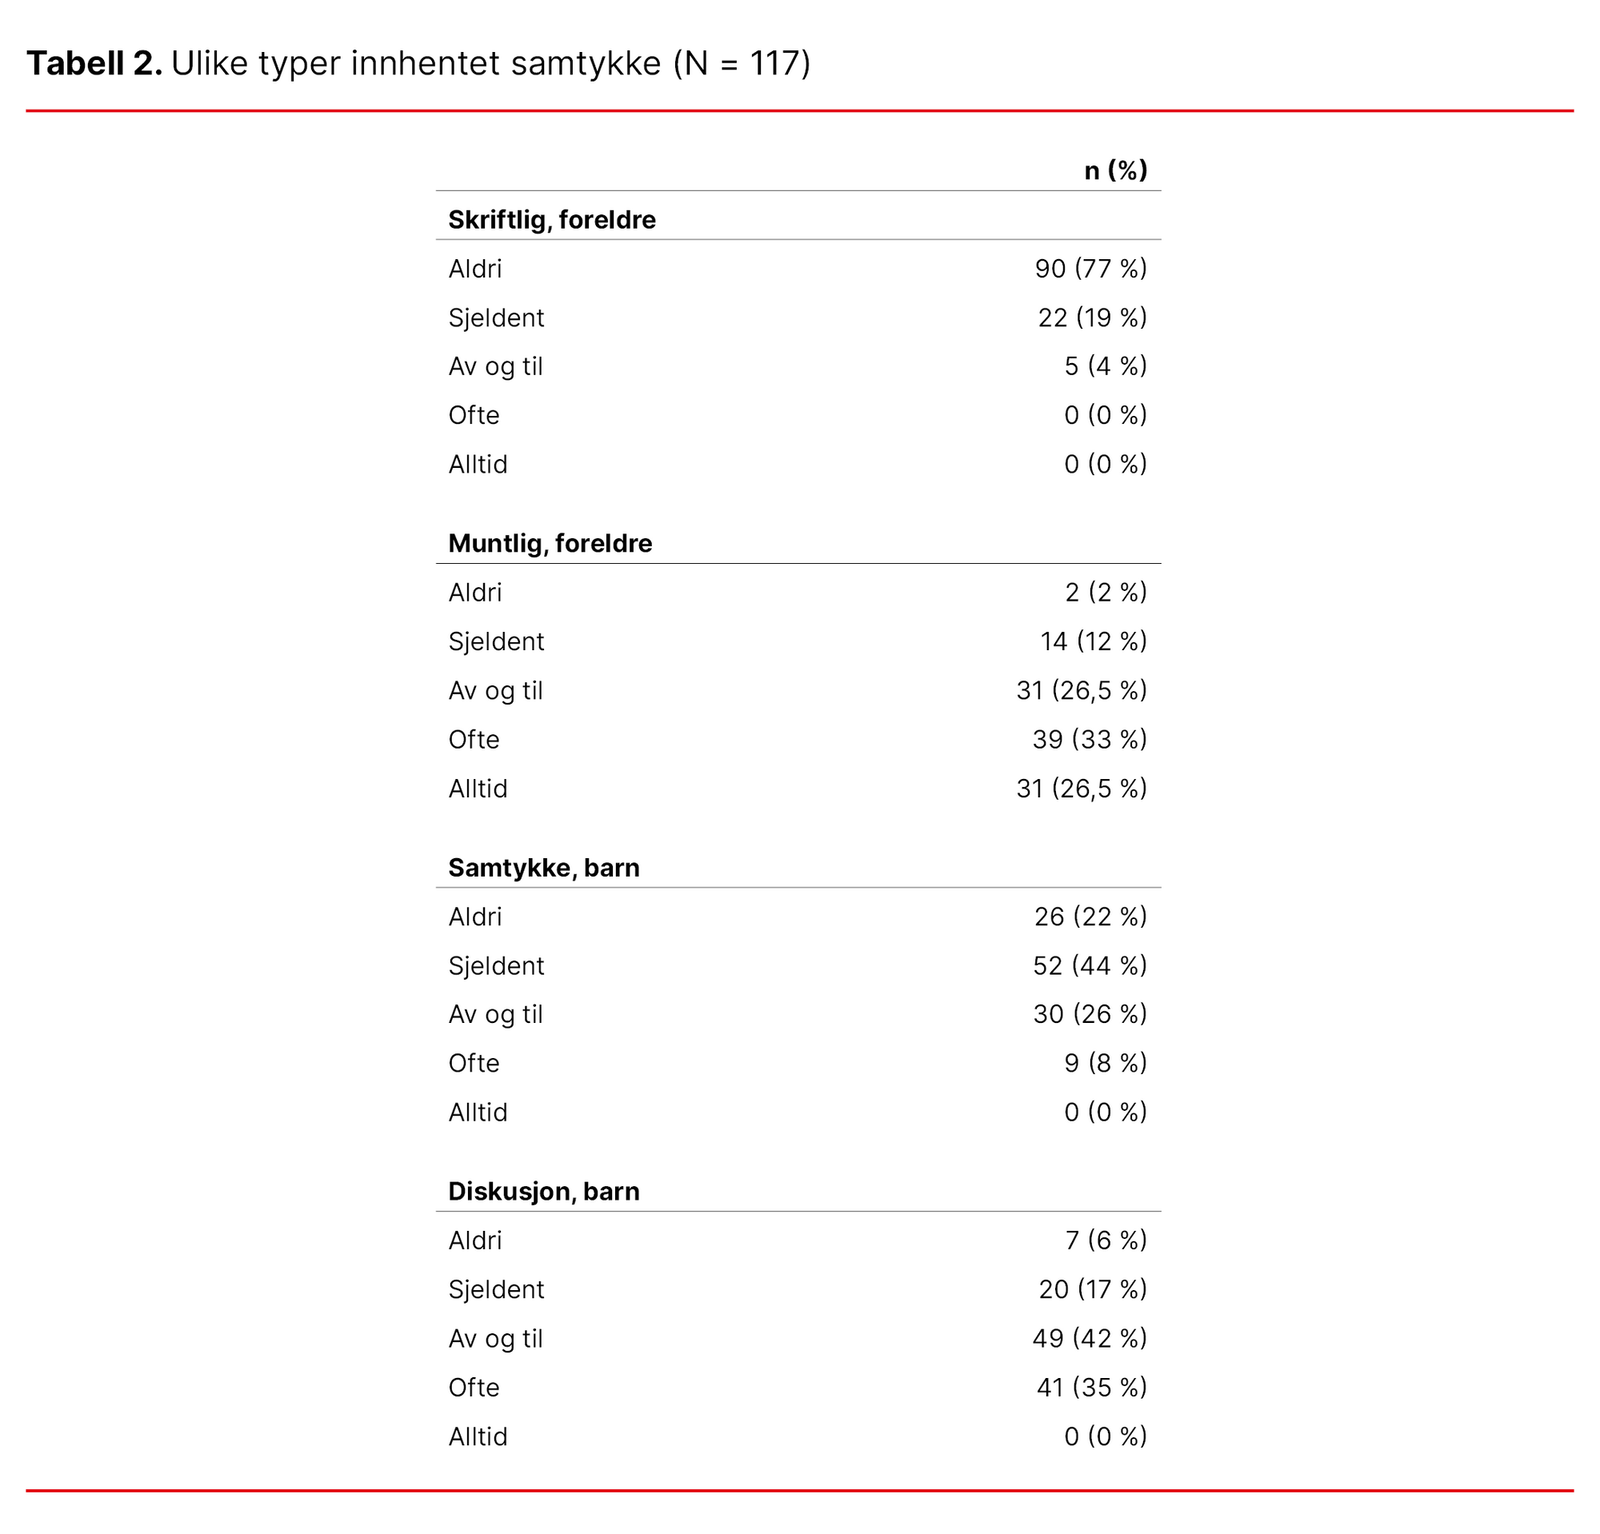Click the value '26 (22 %)'
This screenshot has width=1600, height=1534.
tap(1090, 917)
